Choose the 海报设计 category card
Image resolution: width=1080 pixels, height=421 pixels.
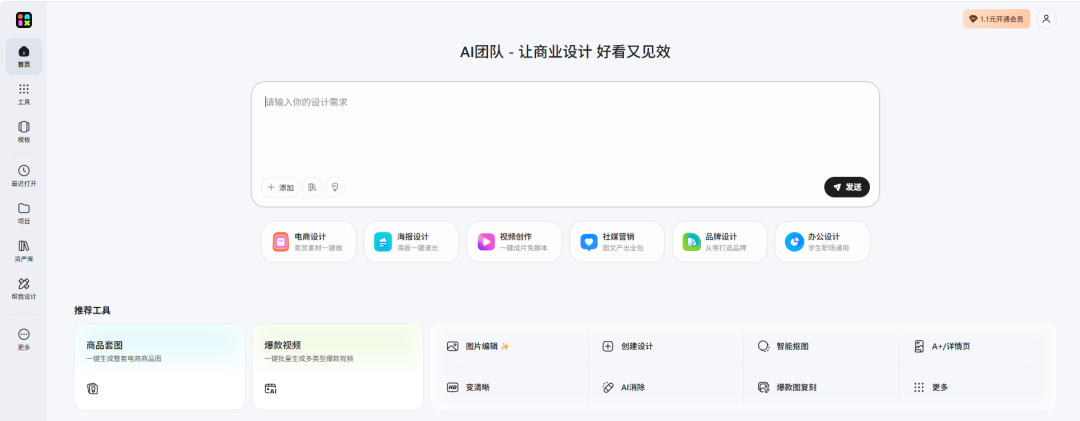[411, 242]
